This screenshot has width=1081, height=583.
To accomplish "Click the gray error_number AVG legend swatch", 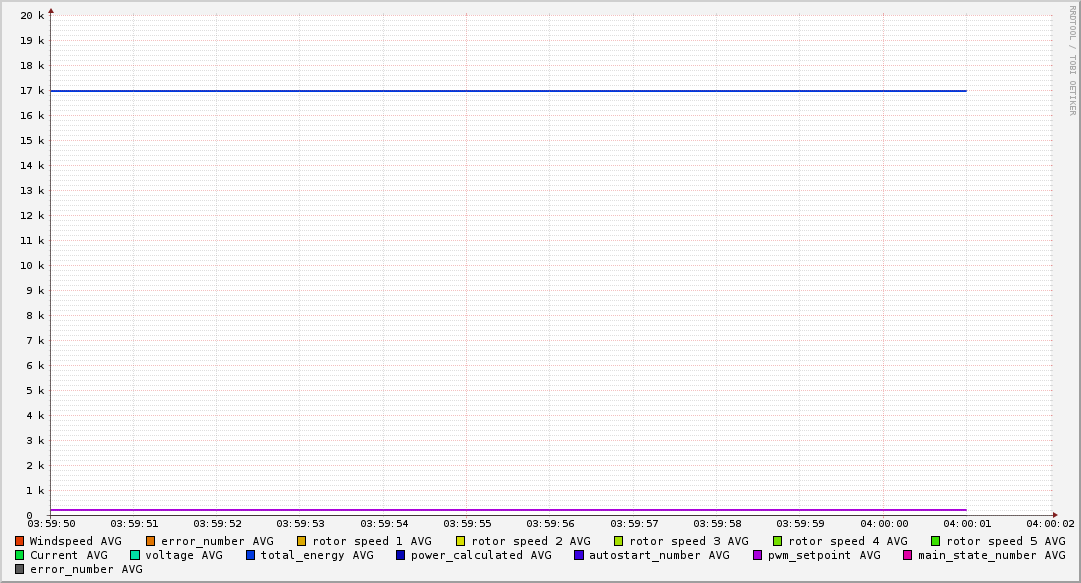I will 19,569.
